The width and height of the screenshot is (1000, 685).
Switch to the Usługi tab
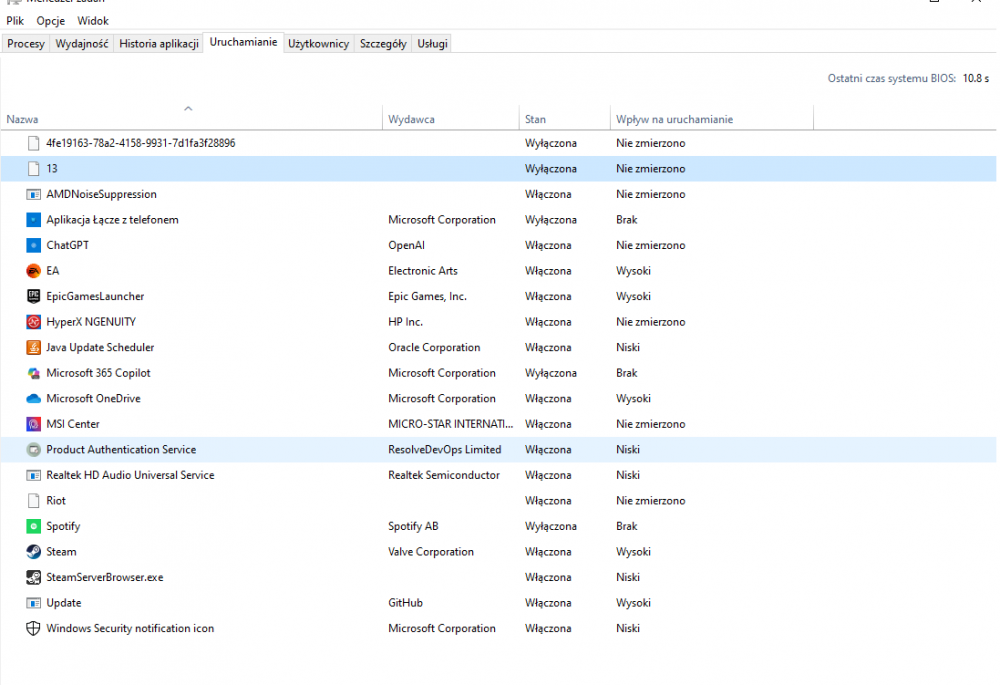(x=432, y=44)
